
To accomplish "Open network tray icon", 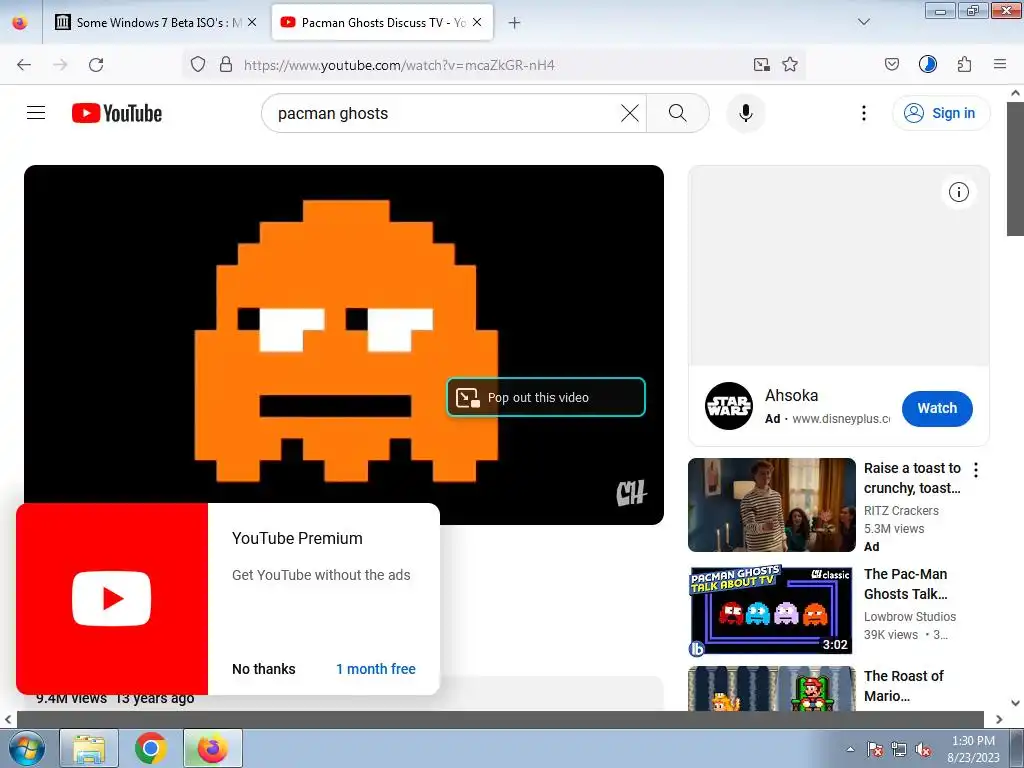I will pyautogui.click(x=899, y=749).
